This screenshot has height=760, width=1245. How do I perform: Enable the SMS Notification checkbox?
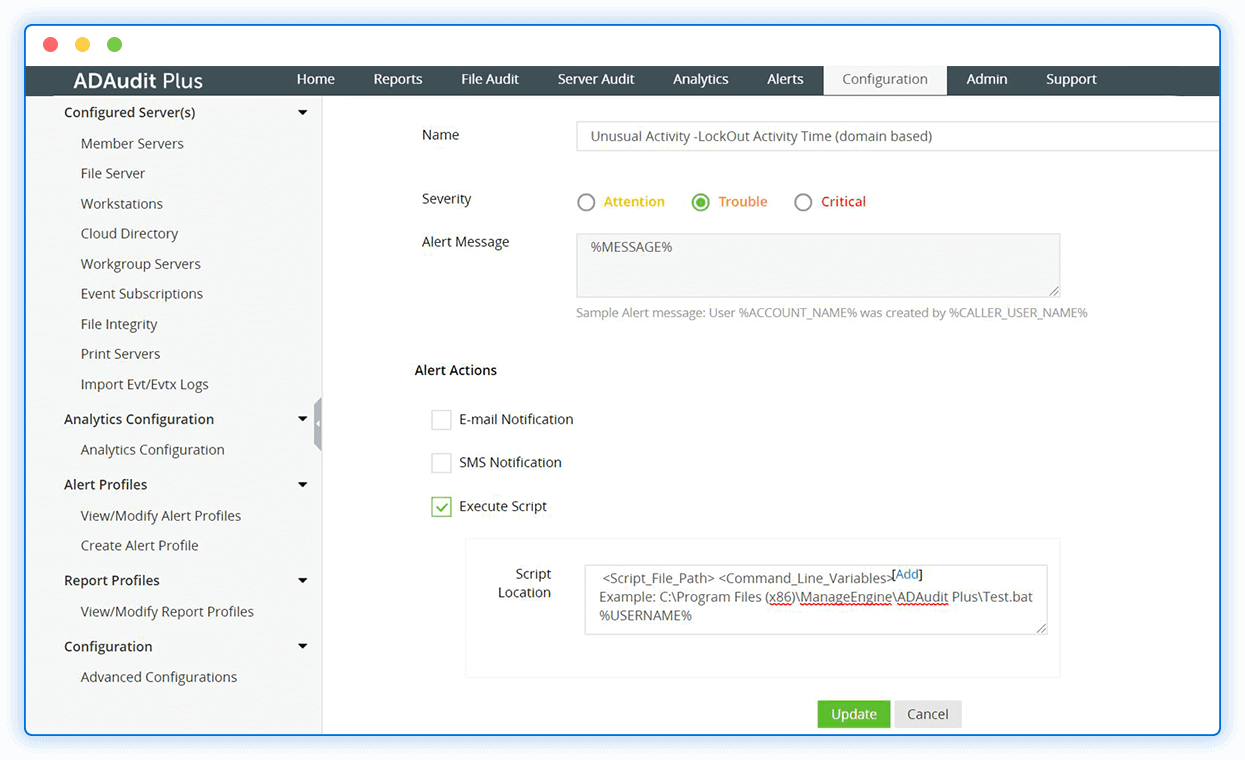coord(441,462)
